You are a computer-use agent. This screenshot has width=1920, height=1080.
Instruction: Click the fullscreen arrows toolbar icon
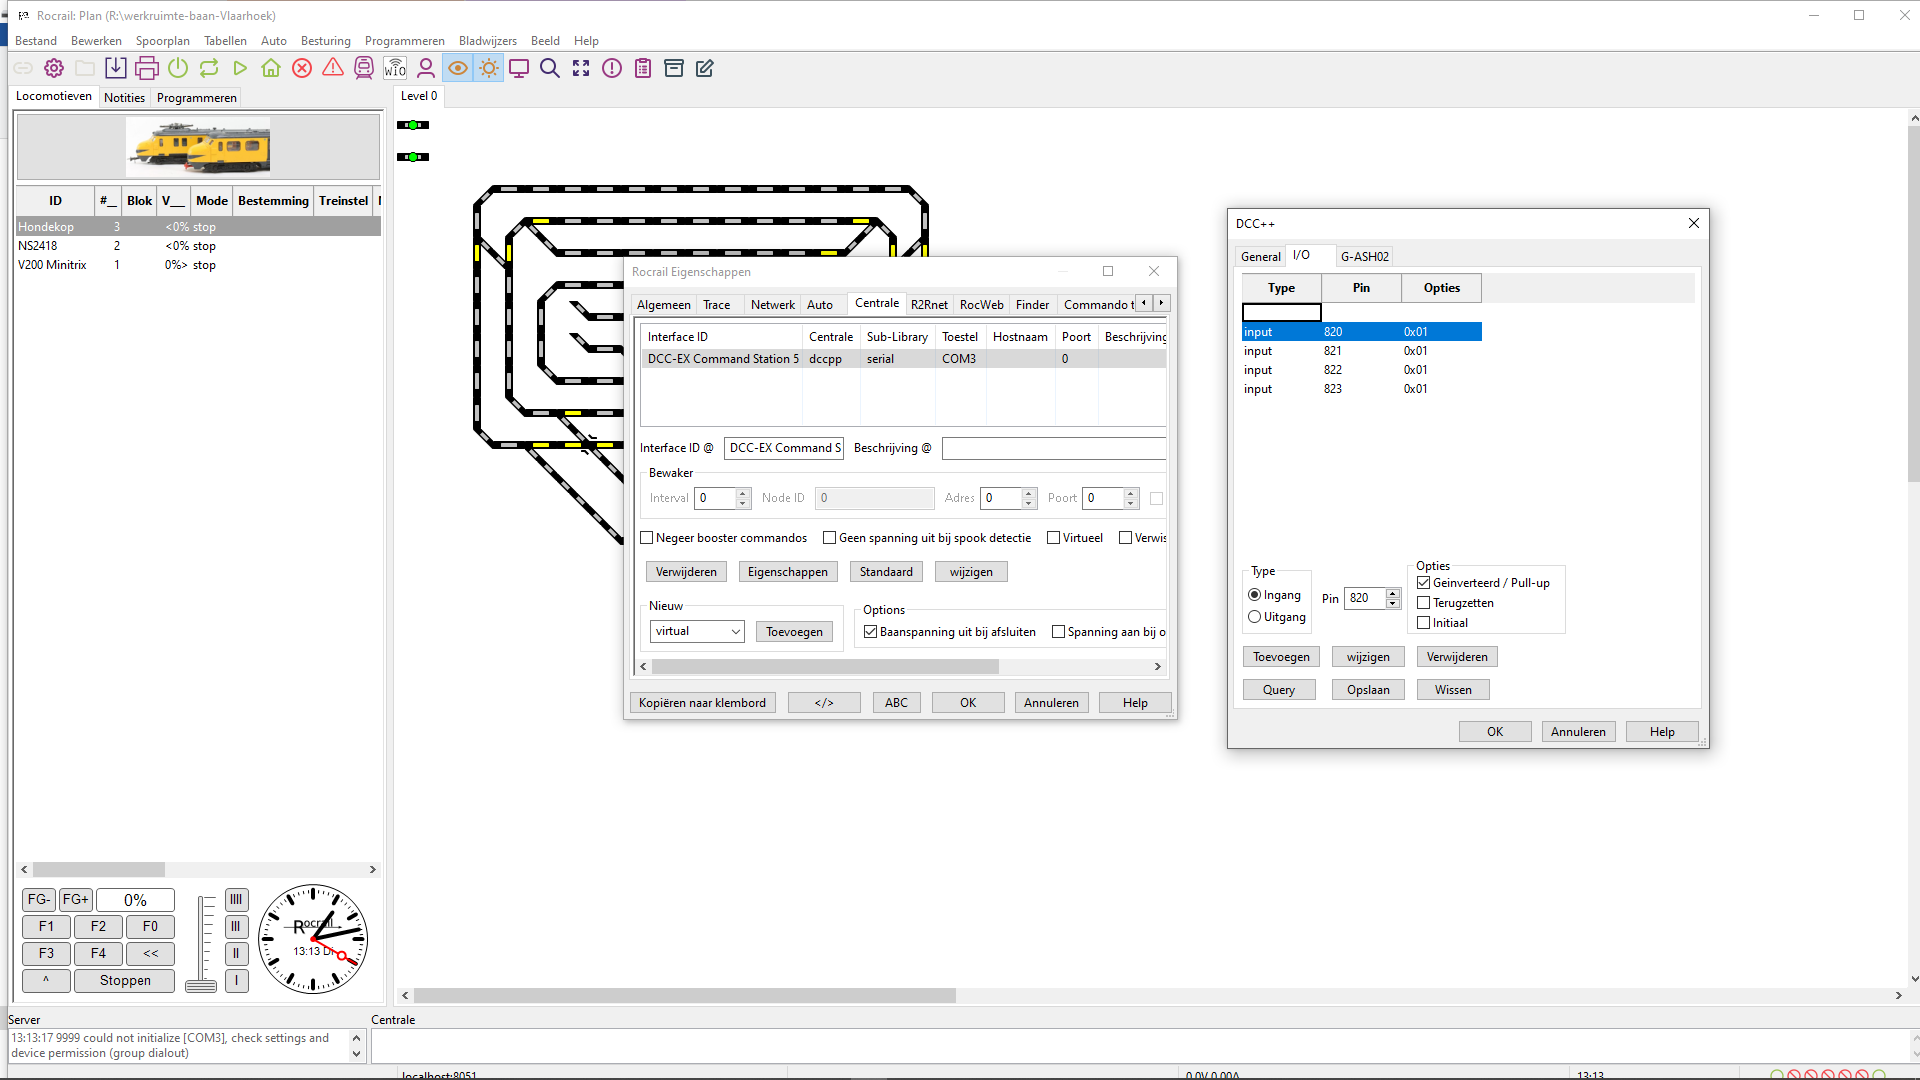click(581, 68)
